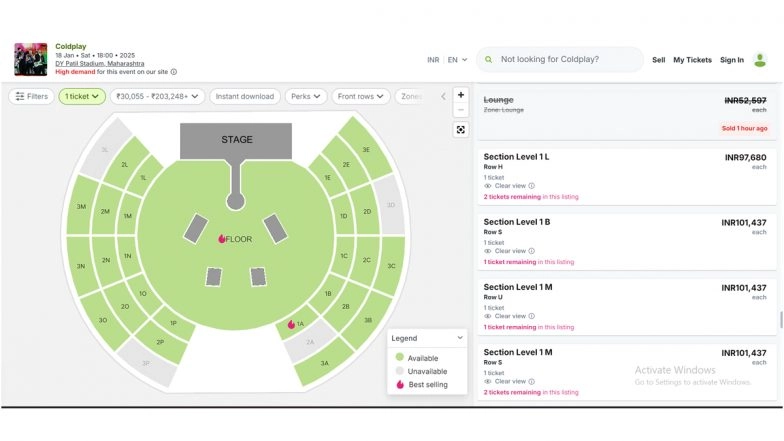Toggle the Zones filter chip
This screenshot has height=441, width=784.
410,96
